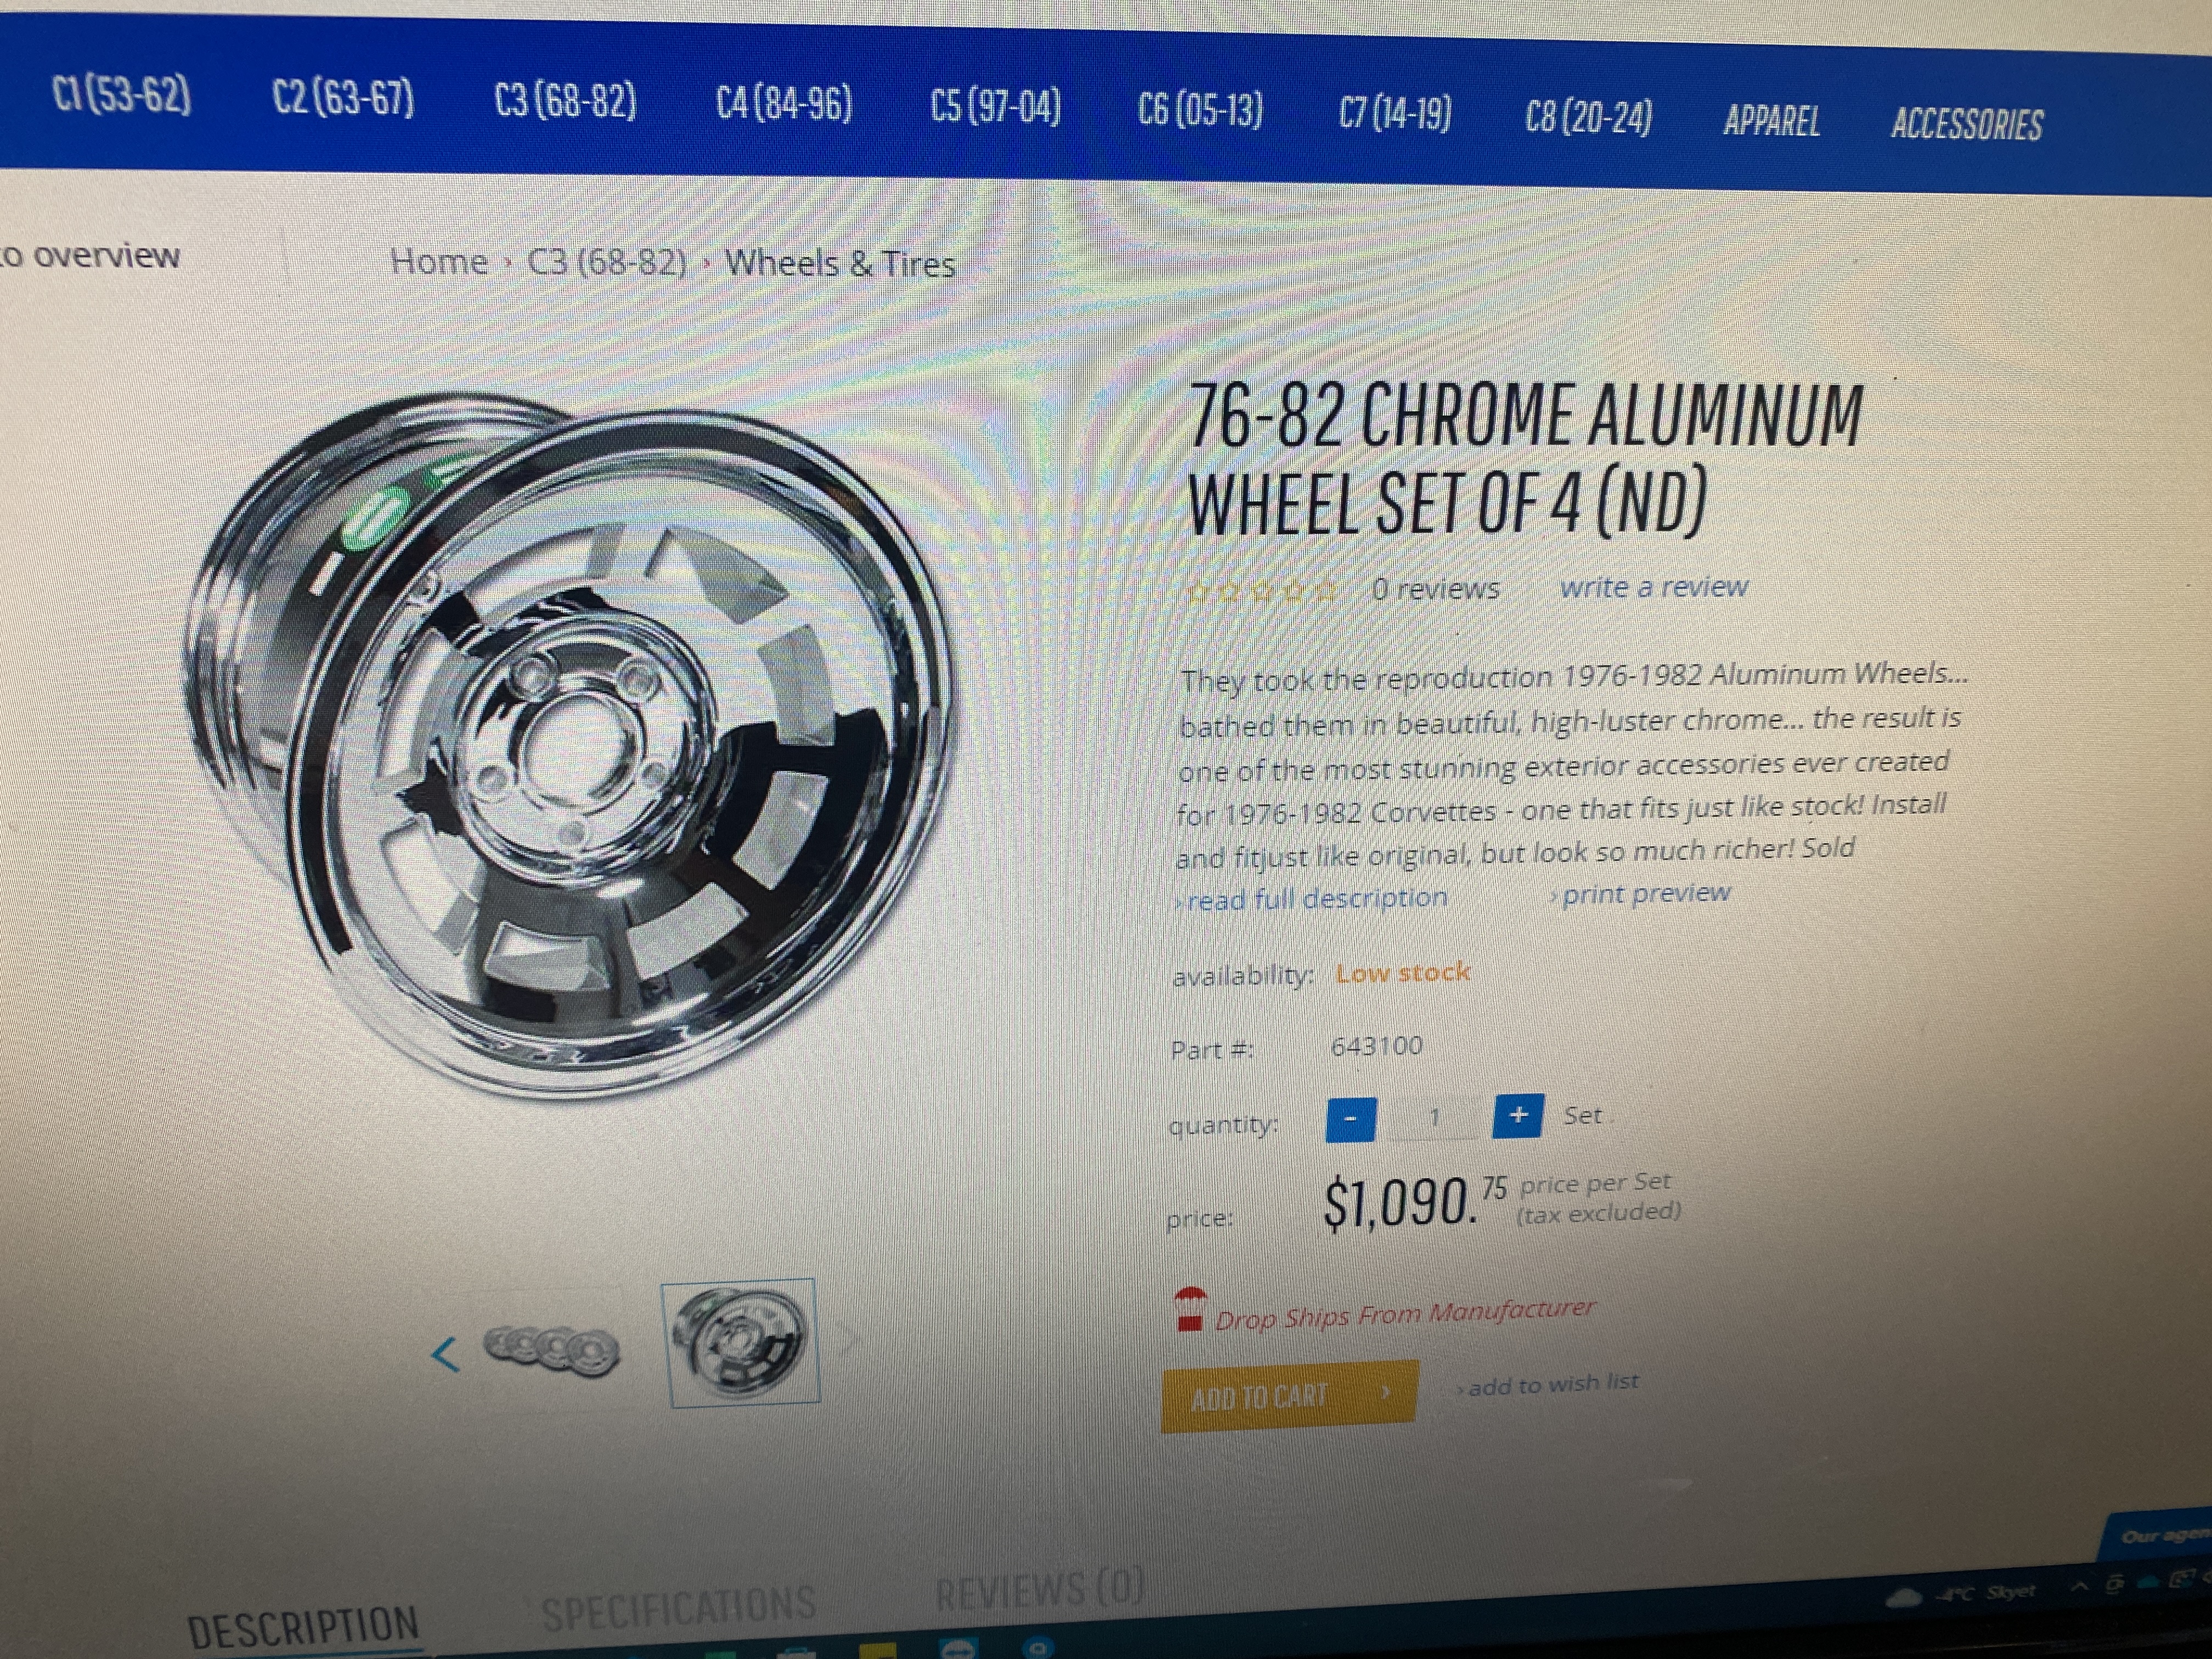Decrease quantity with the minus button
Screen dimensions: 2212x1659
click(1350, 1119)
